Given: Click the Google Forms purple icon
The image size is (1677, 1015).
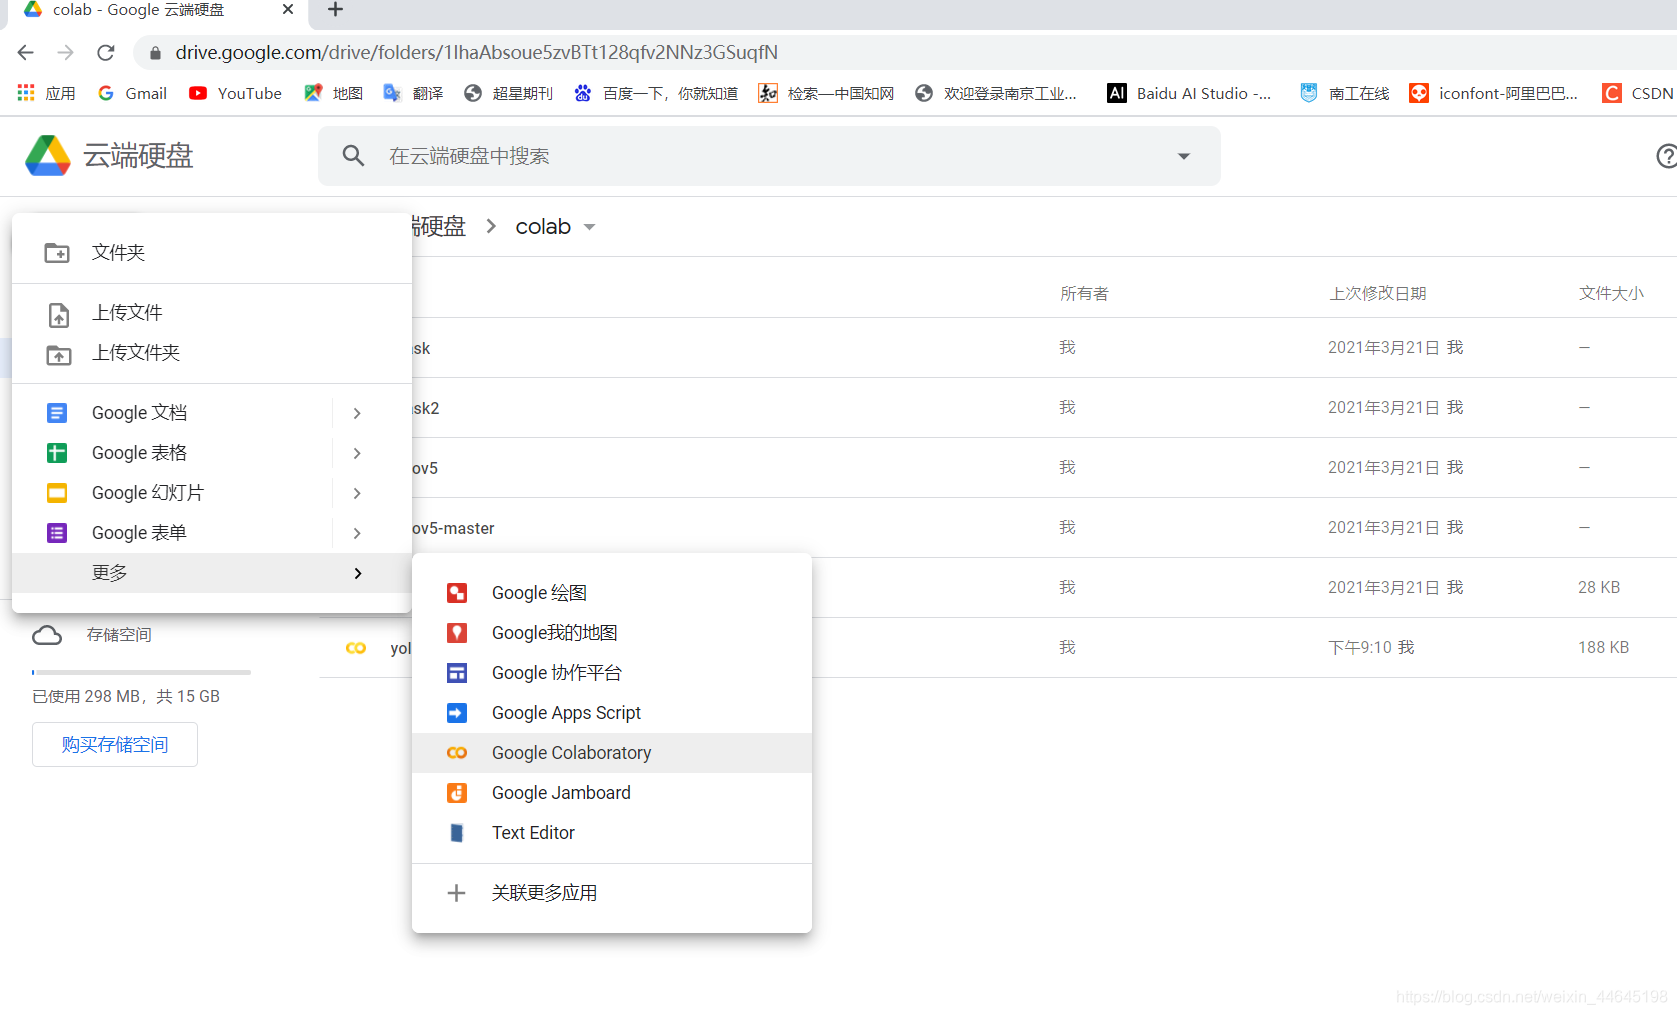Looking at the screenshot, I should [x=57, y=533].
